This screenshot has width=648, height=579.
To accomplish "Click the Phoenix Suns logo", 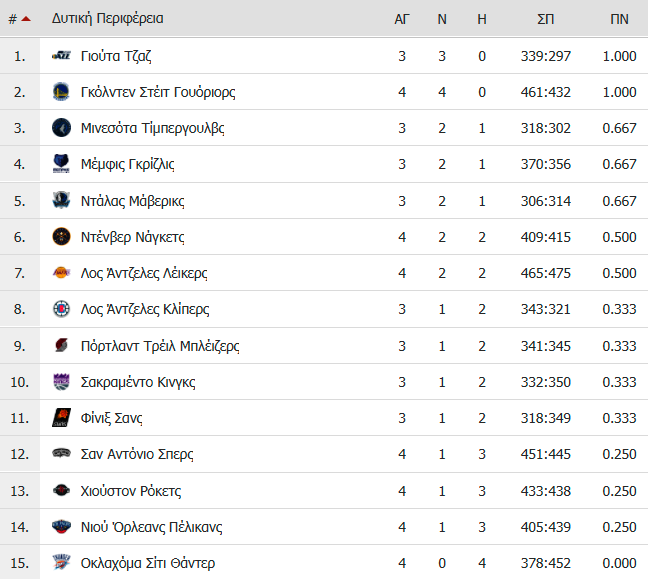I will (61, 417).
